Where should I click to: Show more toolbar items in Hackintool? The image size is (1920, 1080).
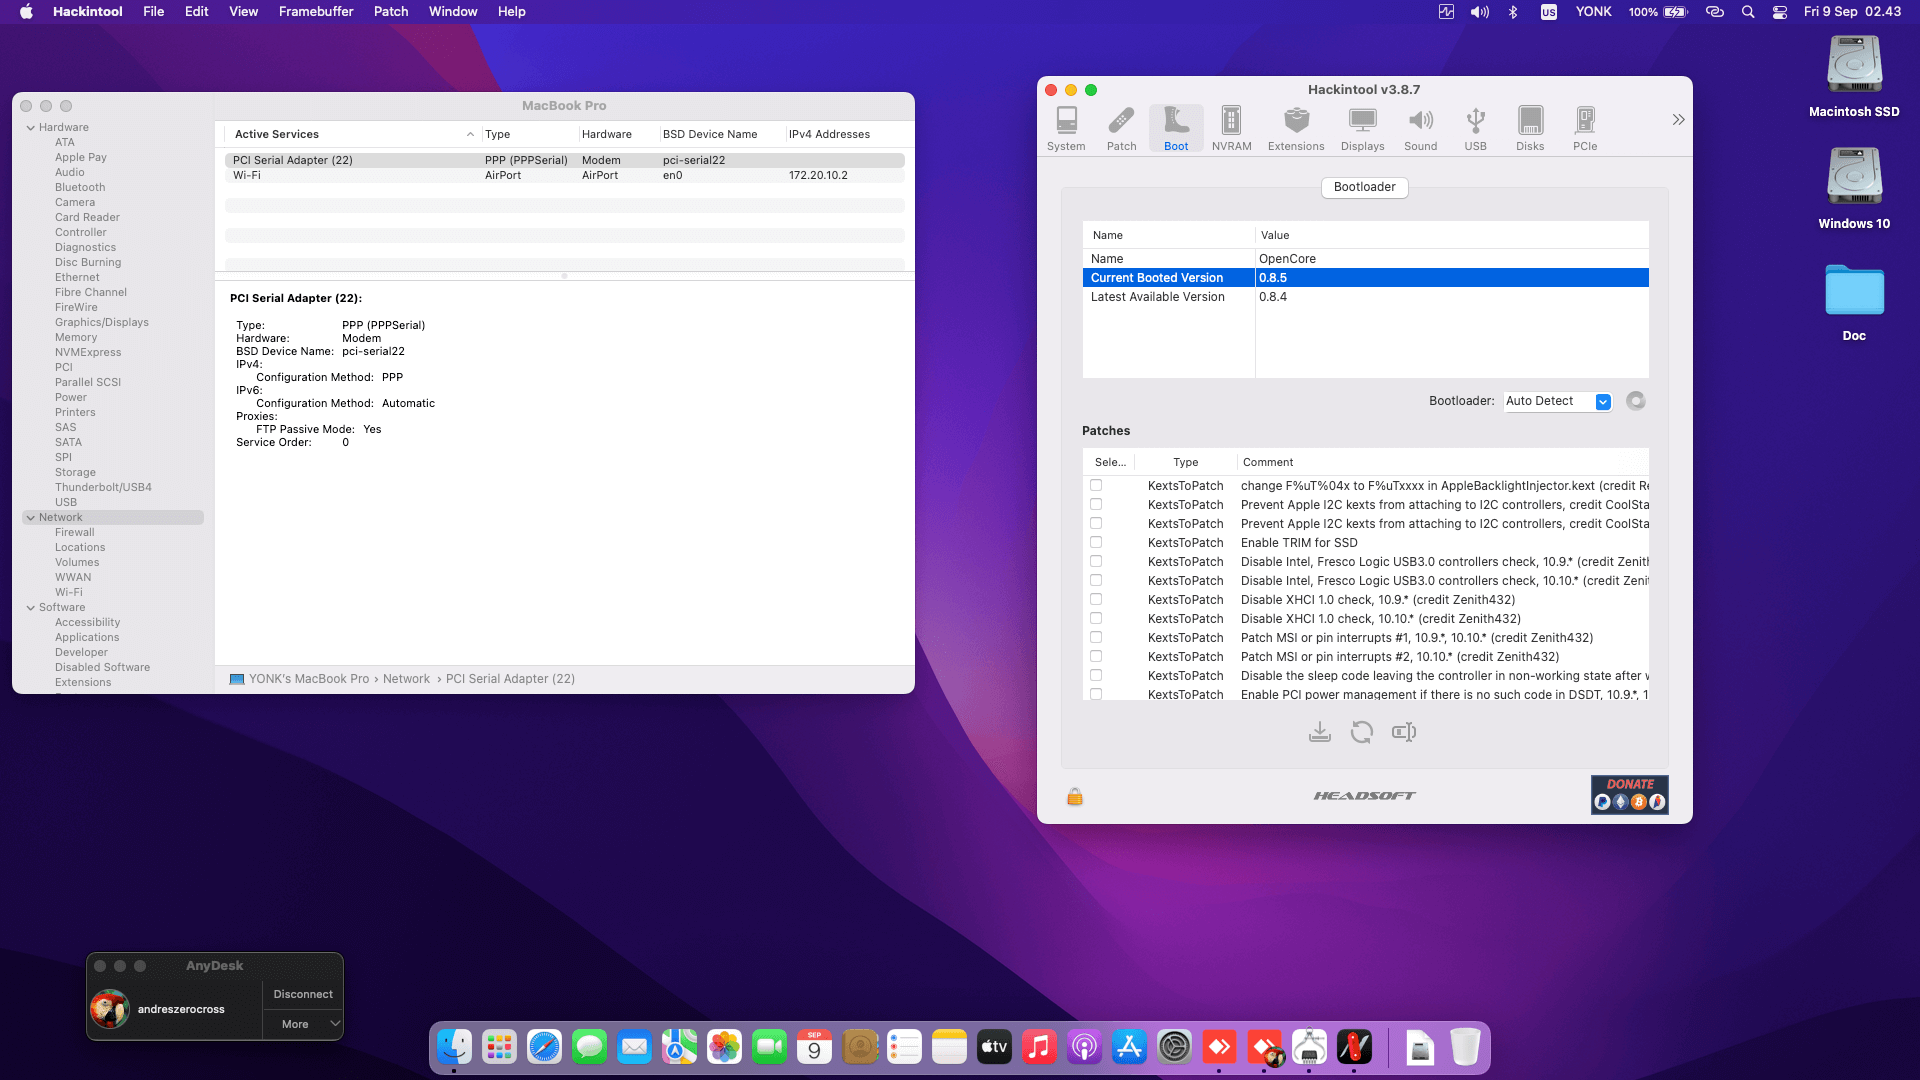tap(1678, 120)
